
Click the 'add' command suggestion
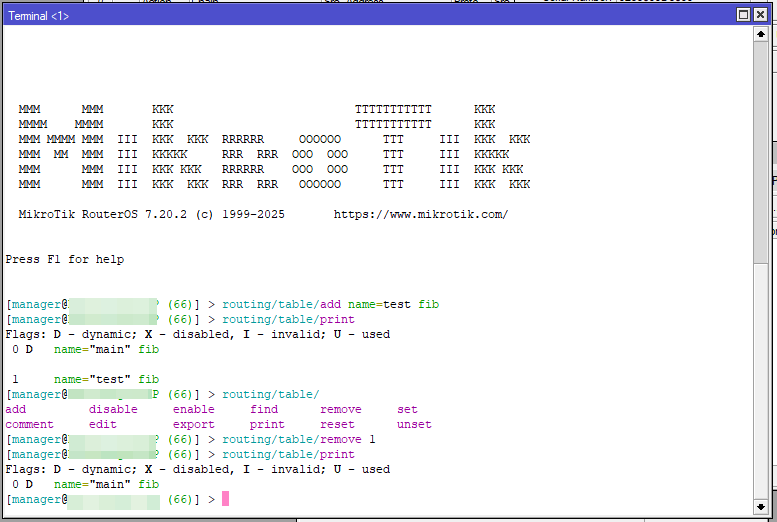point(16,409)
